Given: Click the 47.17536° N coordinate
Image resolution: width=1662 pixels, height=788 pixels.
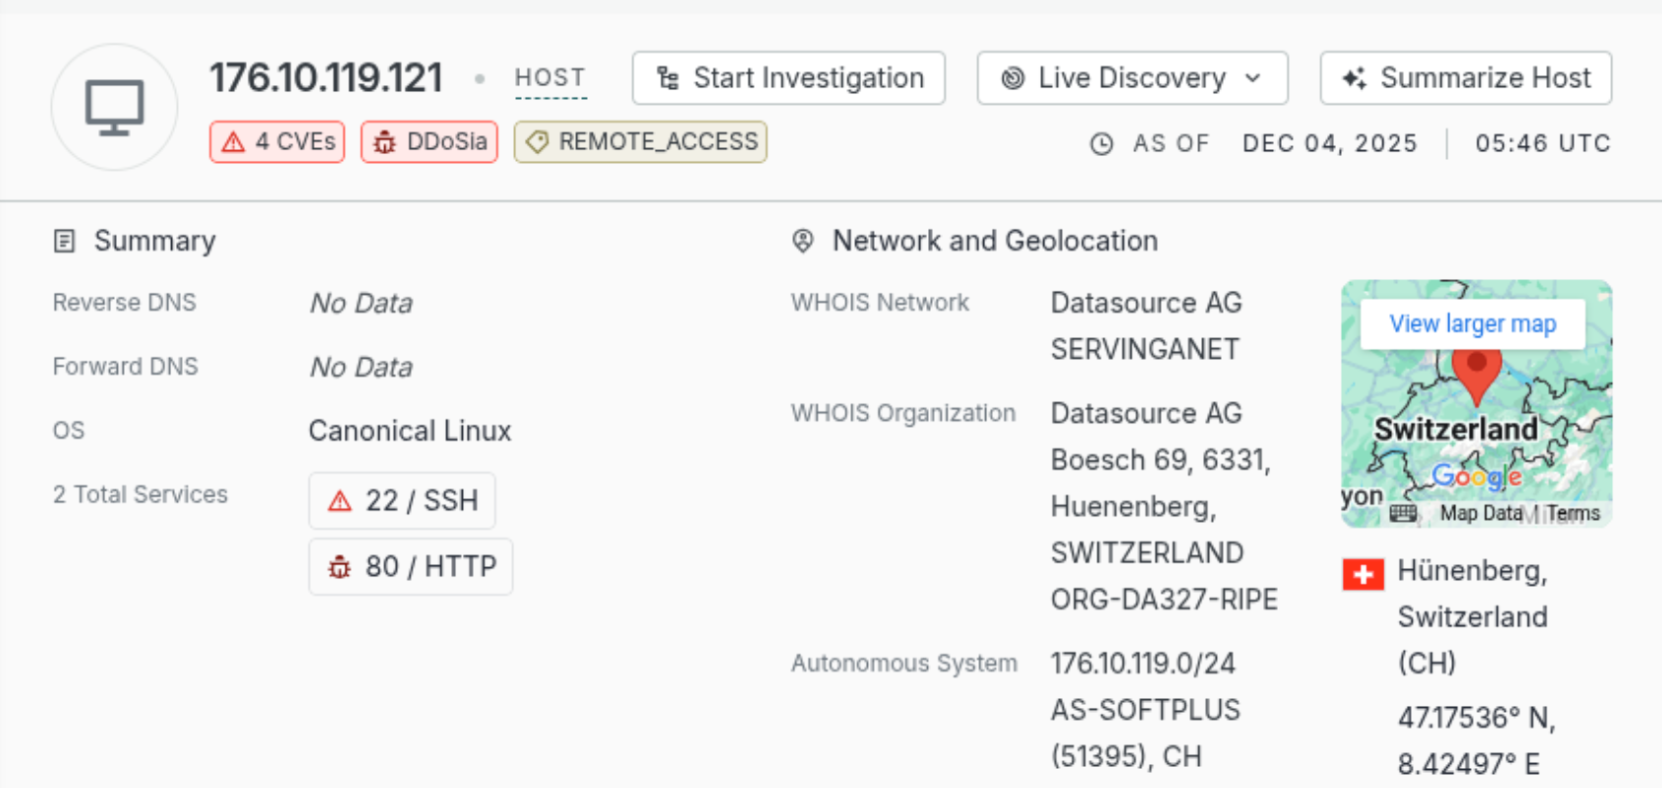Looking at the screenshot, I should (x=1476, y=718).
